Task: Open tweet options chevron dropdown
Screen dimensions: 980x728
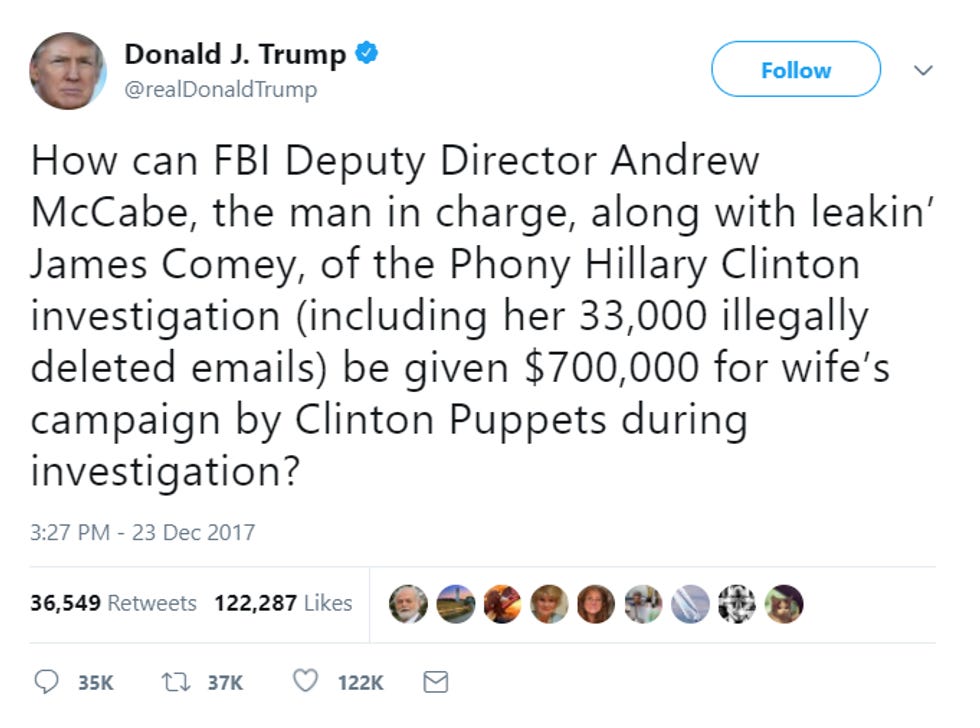Action: (923, 70)
